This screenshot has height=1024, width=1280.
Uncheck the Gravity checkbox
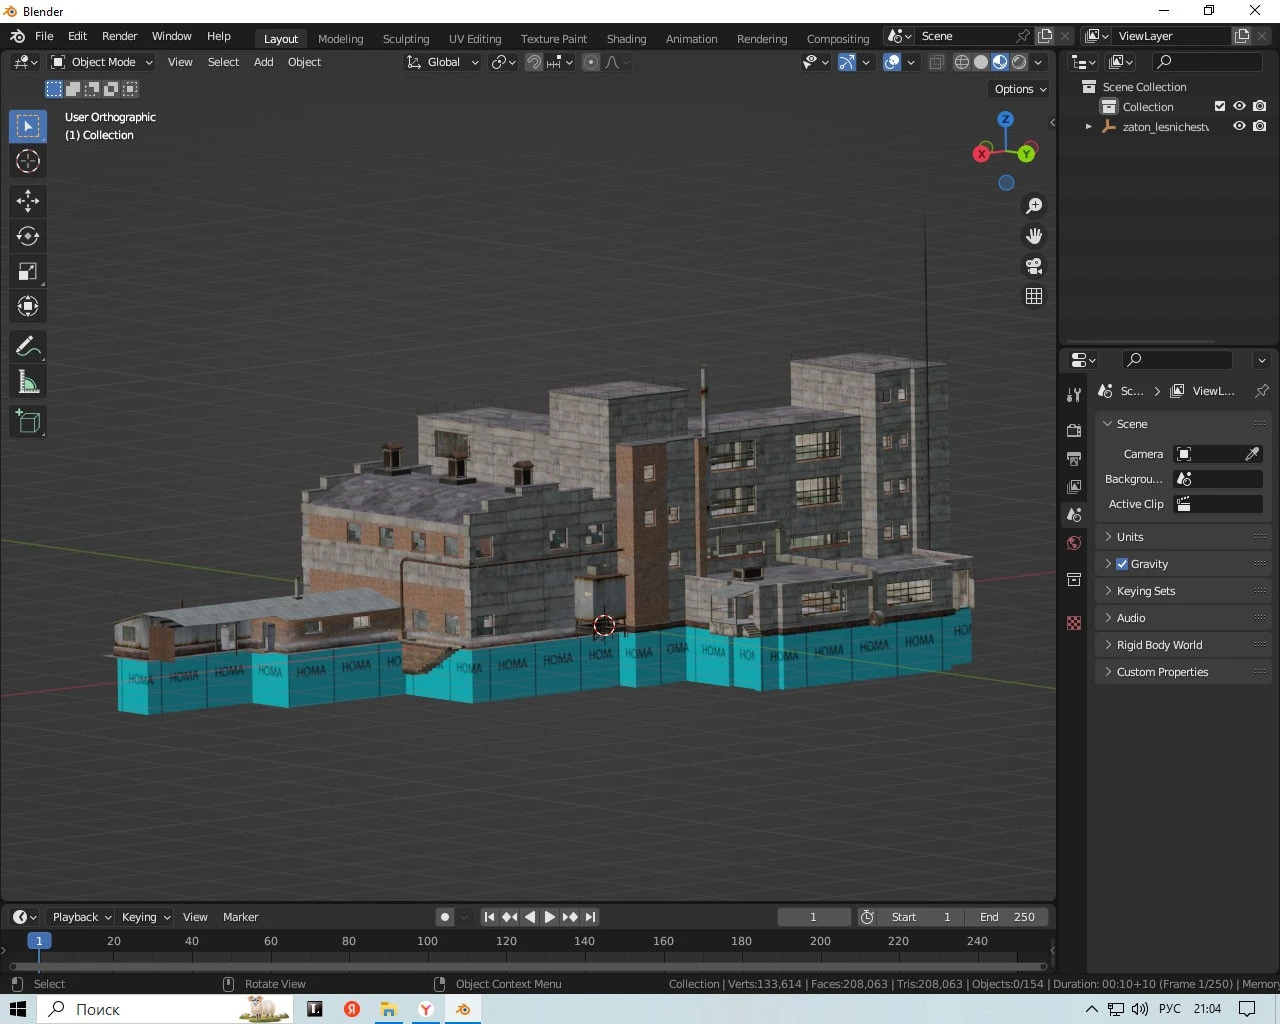coord(1122,564)
